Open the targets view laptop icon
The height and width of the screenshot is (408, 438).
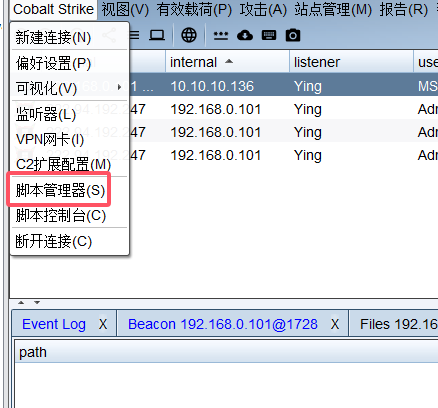[x=157, y=35]
